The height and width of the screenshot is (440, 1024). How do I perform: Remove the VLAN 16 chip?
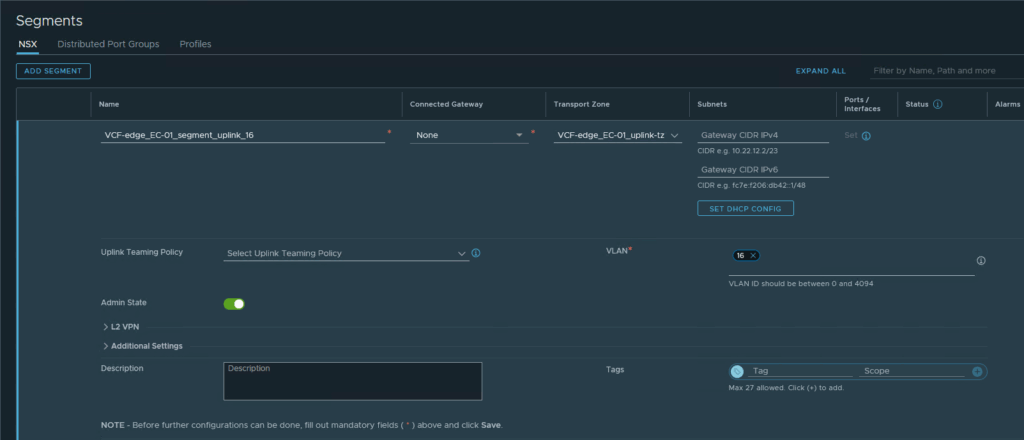click(x=753, y=256)
